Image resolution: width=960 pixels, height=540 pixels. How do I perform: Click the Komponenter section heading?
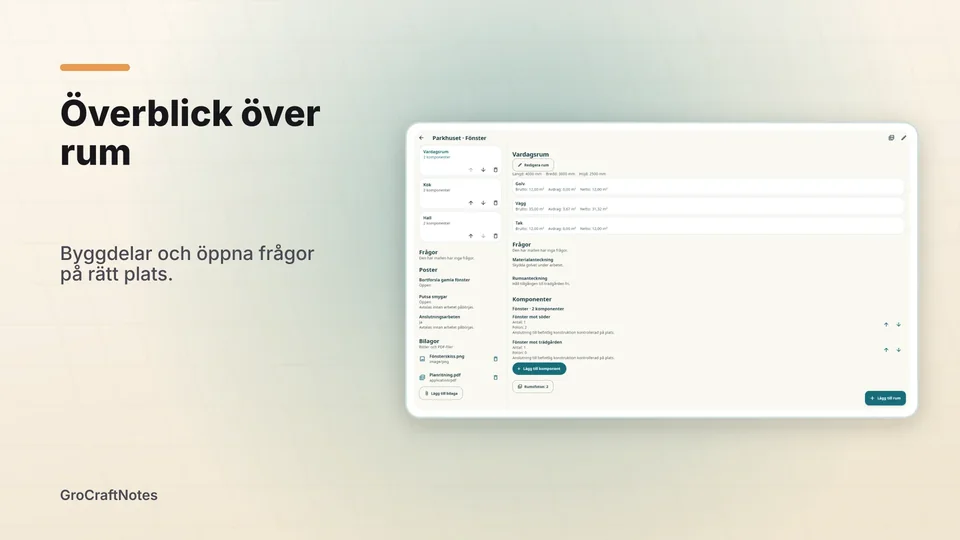point(531,299)
